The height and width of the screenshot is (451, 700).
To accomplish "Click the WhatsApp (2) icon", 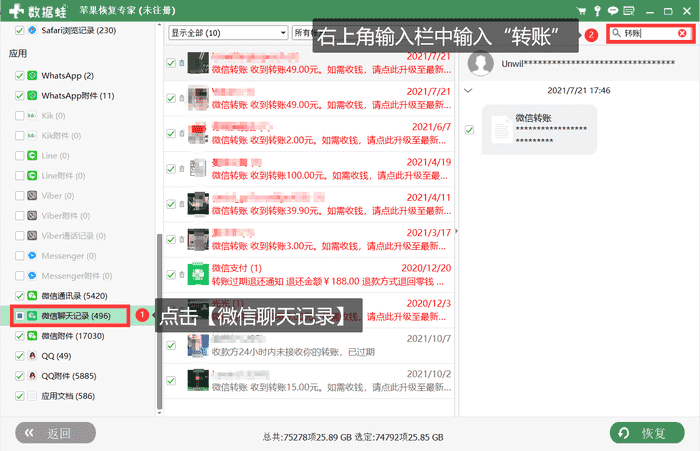I will tap(32, 75).
